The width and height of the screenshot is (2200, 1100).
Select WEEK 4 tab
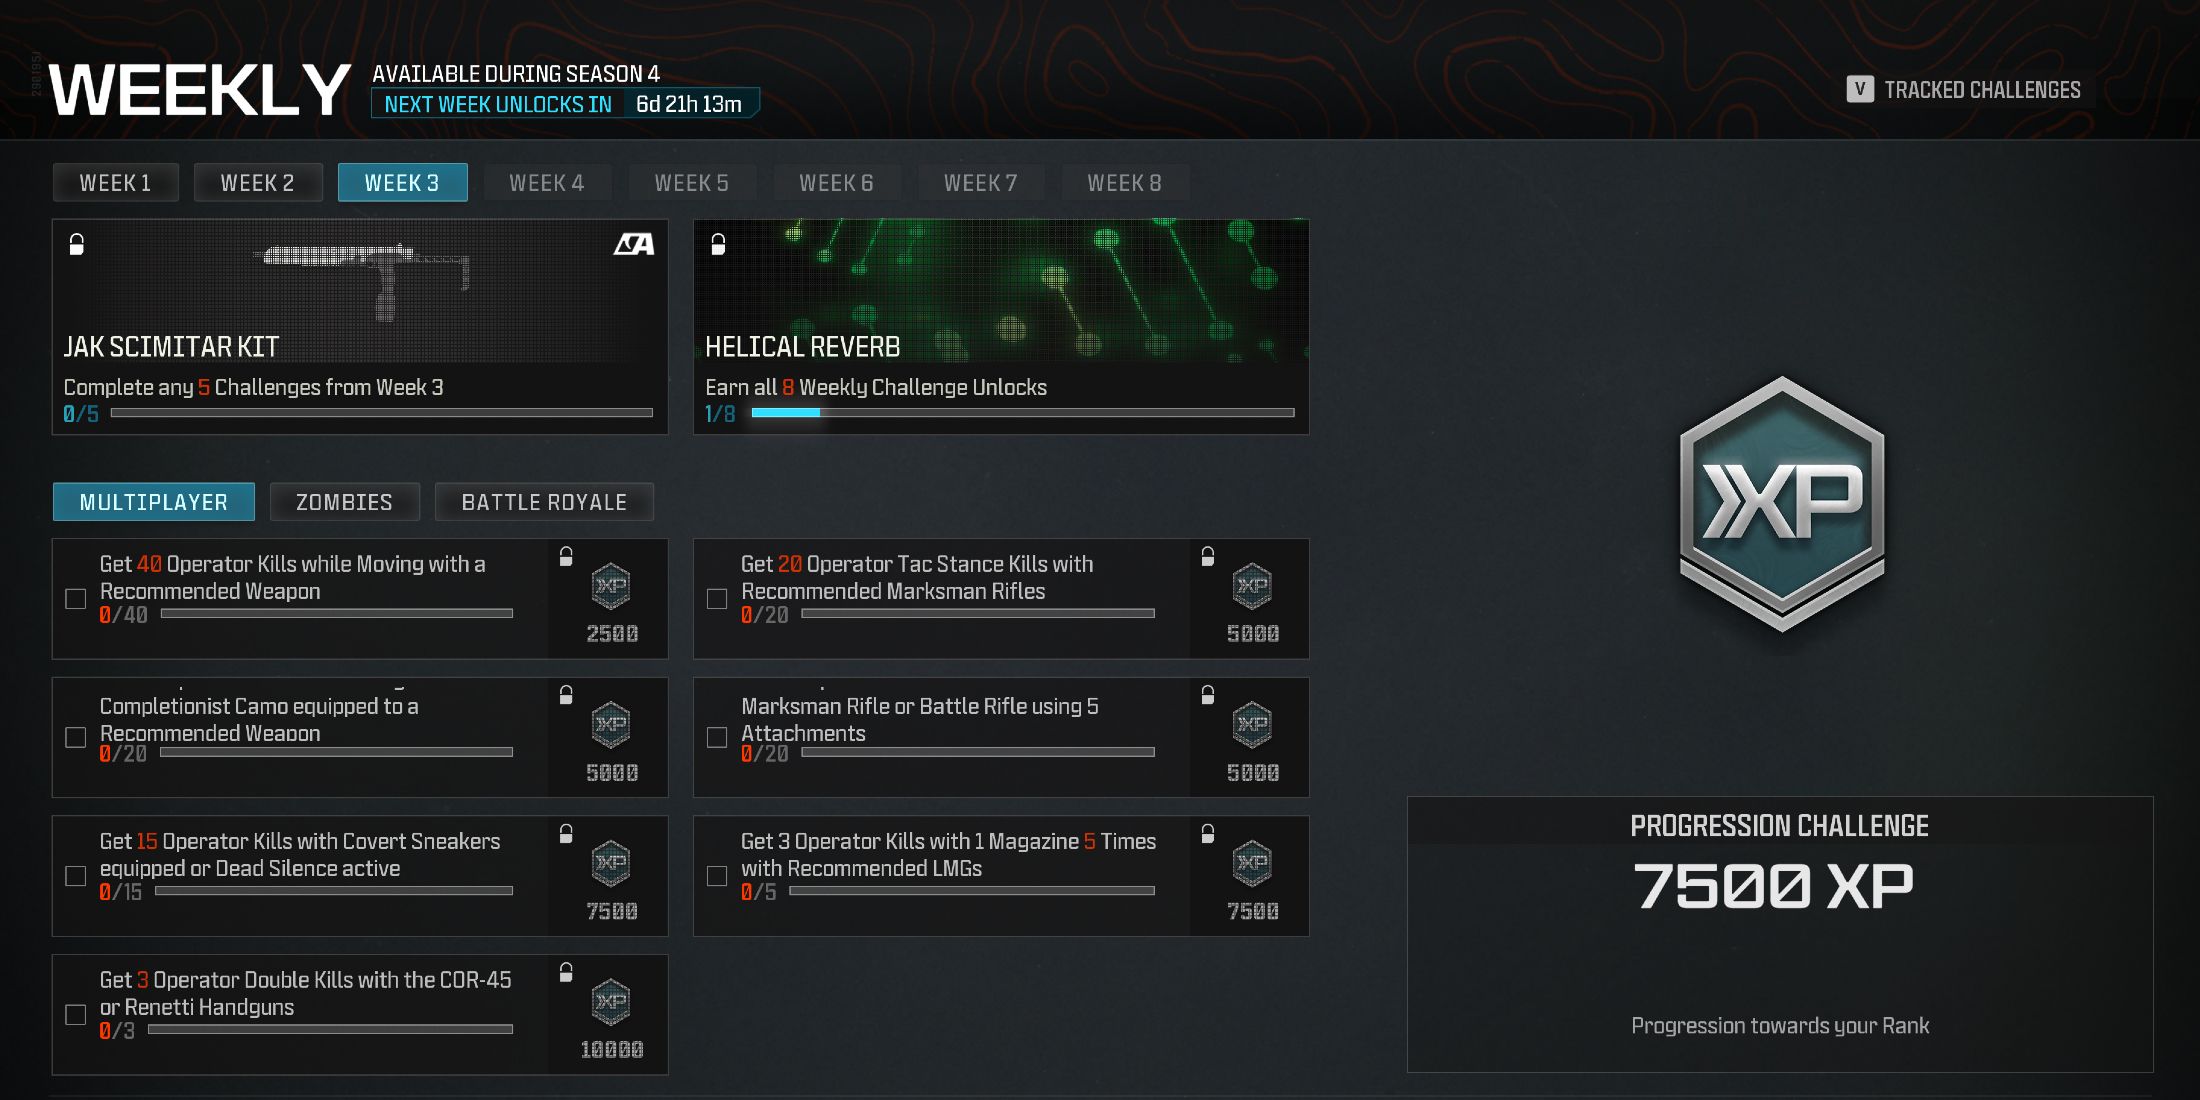(546, 180)
